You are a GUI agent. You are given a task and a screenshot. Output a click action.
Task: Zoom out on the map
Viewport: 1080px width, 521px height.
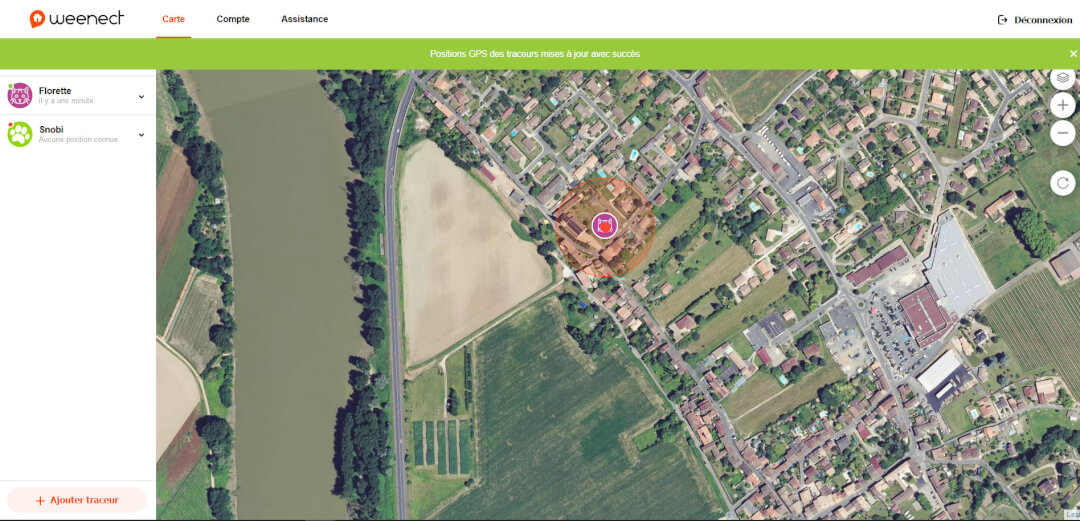click(x=1063, y=133)
